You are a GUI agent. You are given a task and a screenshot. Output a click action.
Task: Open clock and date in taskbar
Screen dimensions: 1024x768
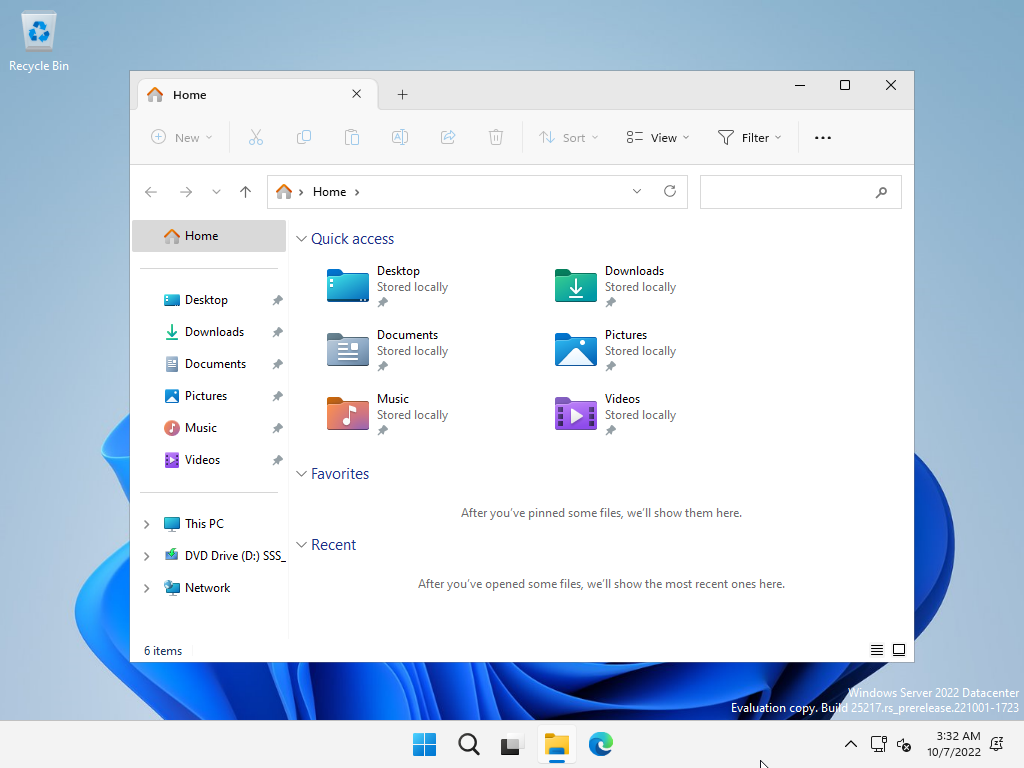954,744
